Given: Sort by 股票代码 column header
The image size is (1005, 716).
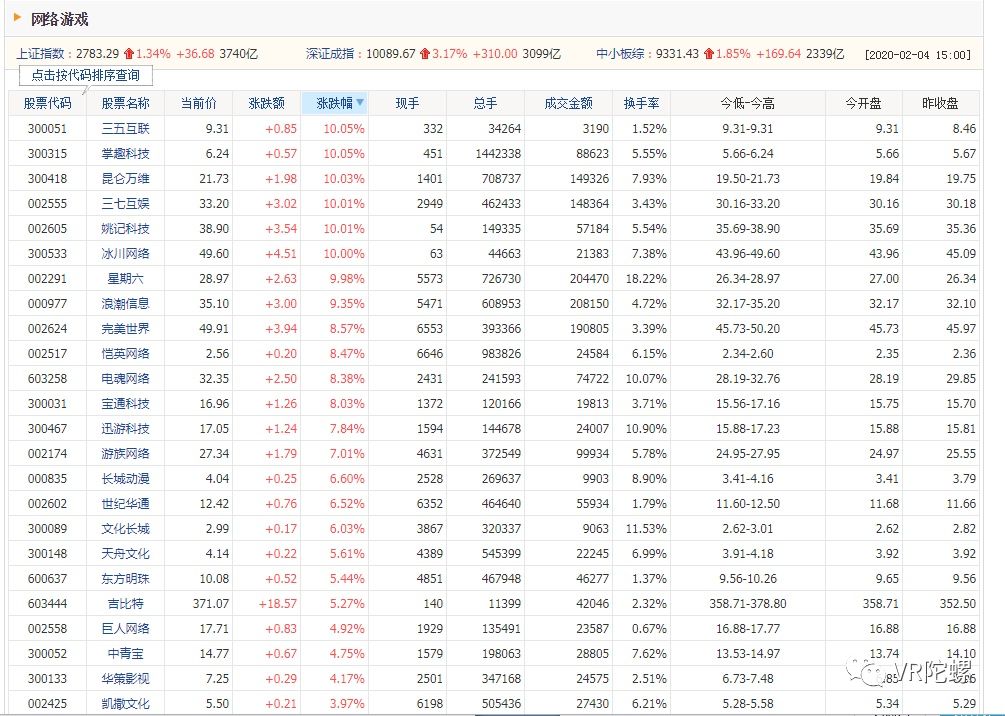Looking at the screenshot, I should point(47,103).
